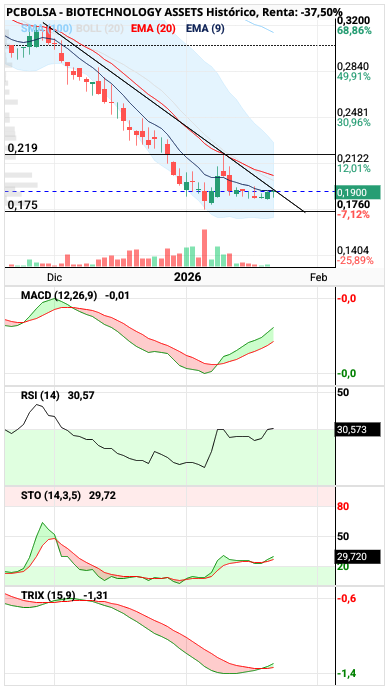Viewport: 389px width, 690px height.
Task: Select the EMA (20) indicator label
Action: click(153, 29)
